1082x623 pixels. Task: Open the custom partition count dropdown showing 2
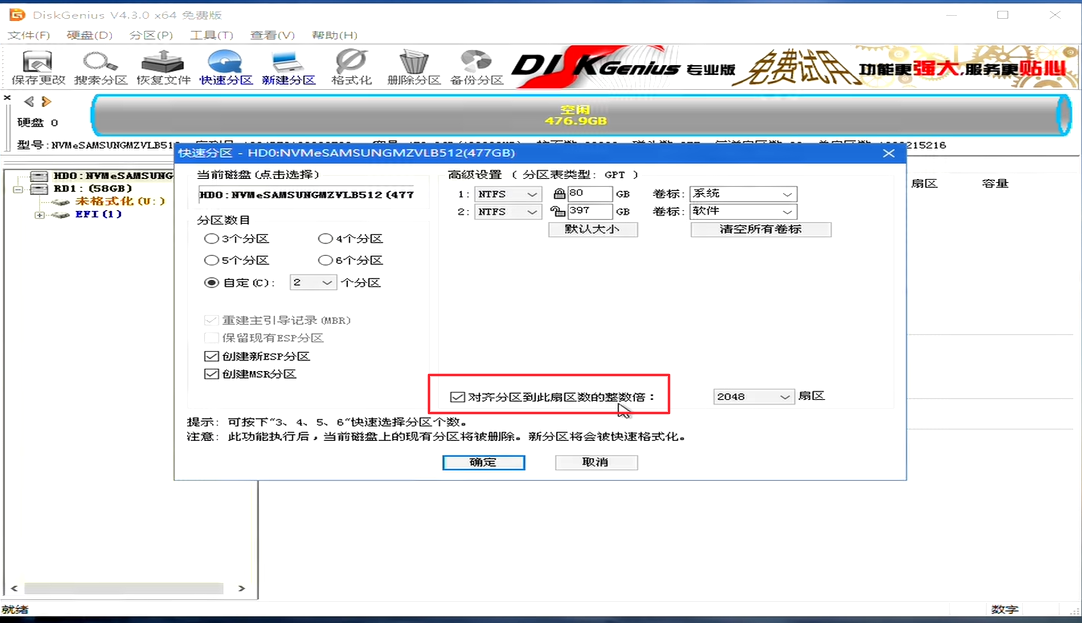pos(313,282)
